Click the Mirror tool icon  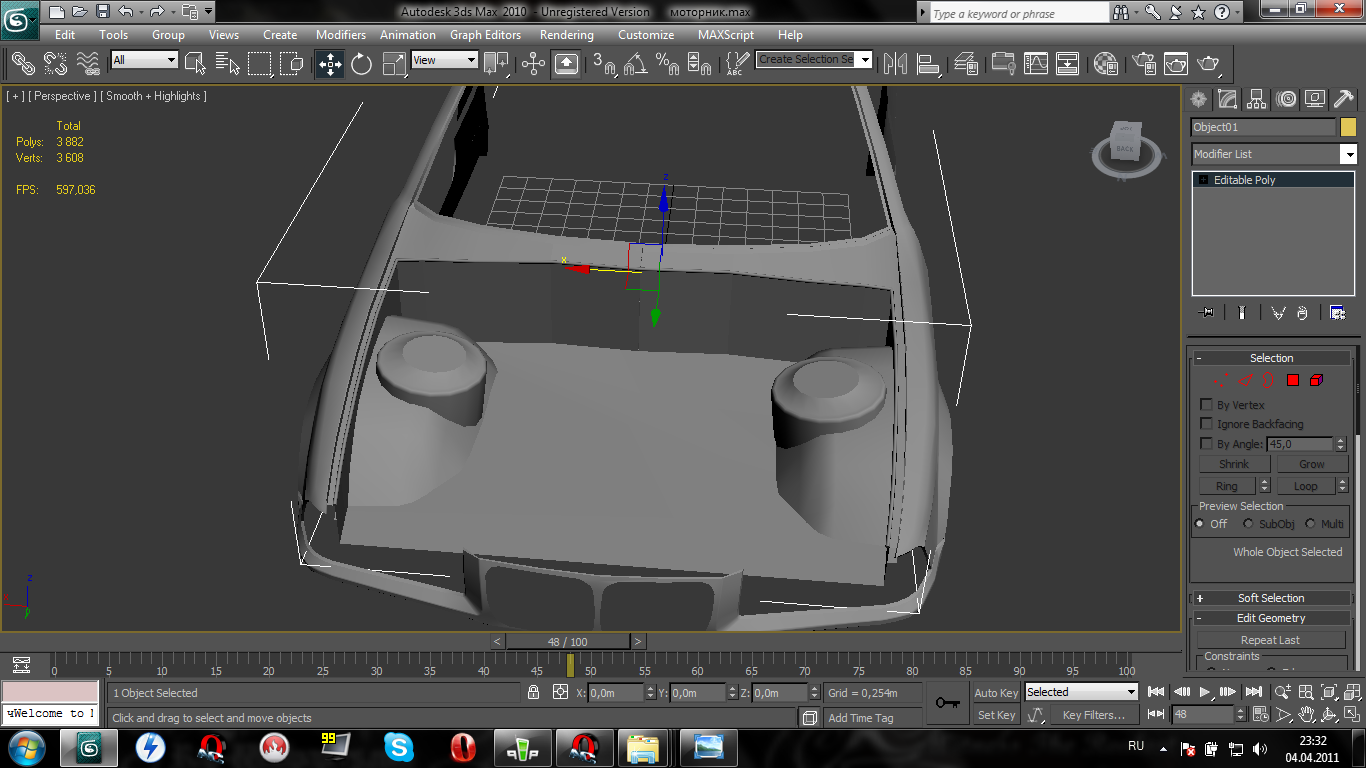(x=895, y=64)
